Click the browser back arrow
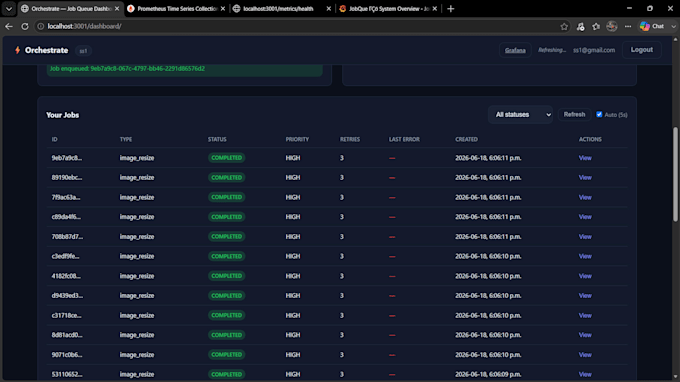 [x=9, y=26]
